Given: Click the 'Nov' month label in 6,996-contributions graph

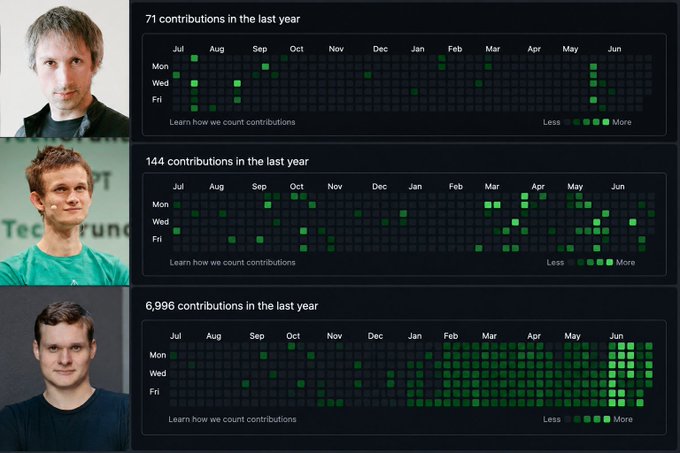Looking at the screenshot, I should (x=334, y=336).
